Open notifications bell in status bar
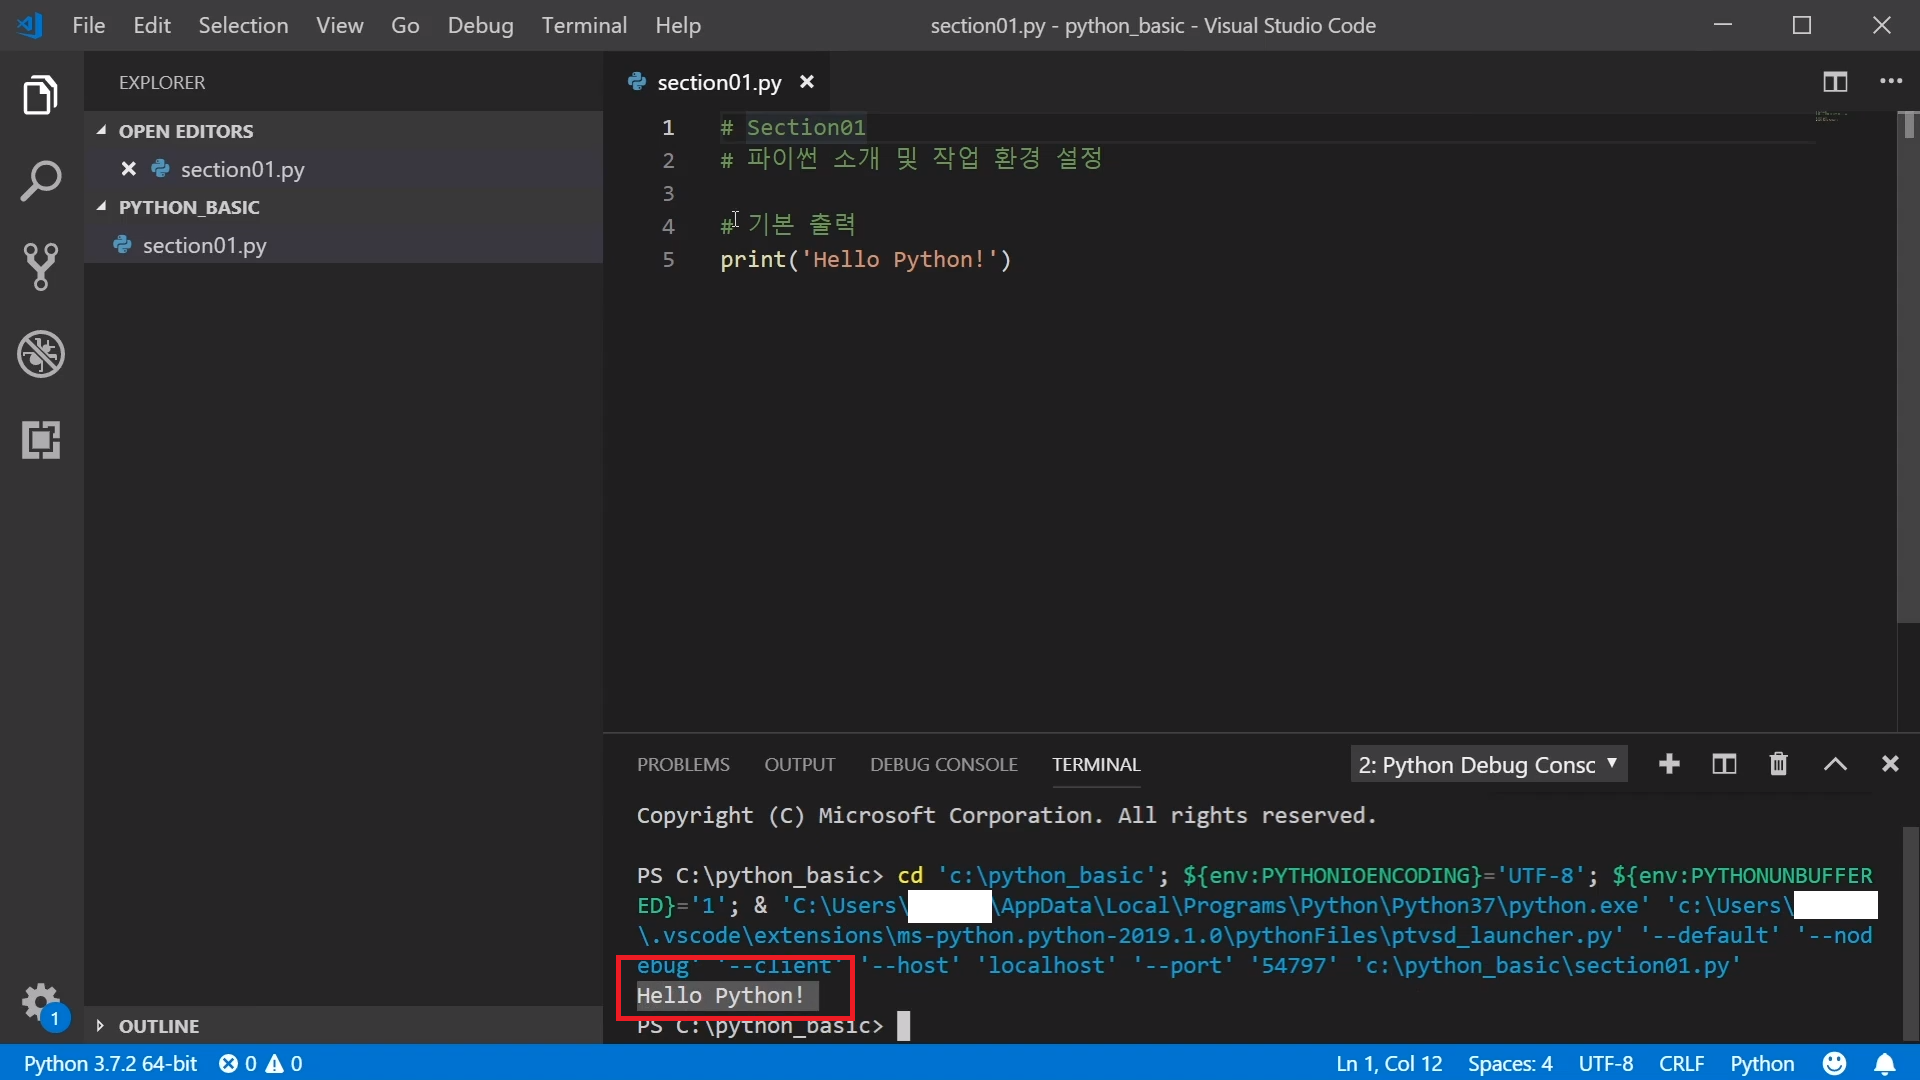Viewport: 1920px width, 1080px height. point(1884,1064)
